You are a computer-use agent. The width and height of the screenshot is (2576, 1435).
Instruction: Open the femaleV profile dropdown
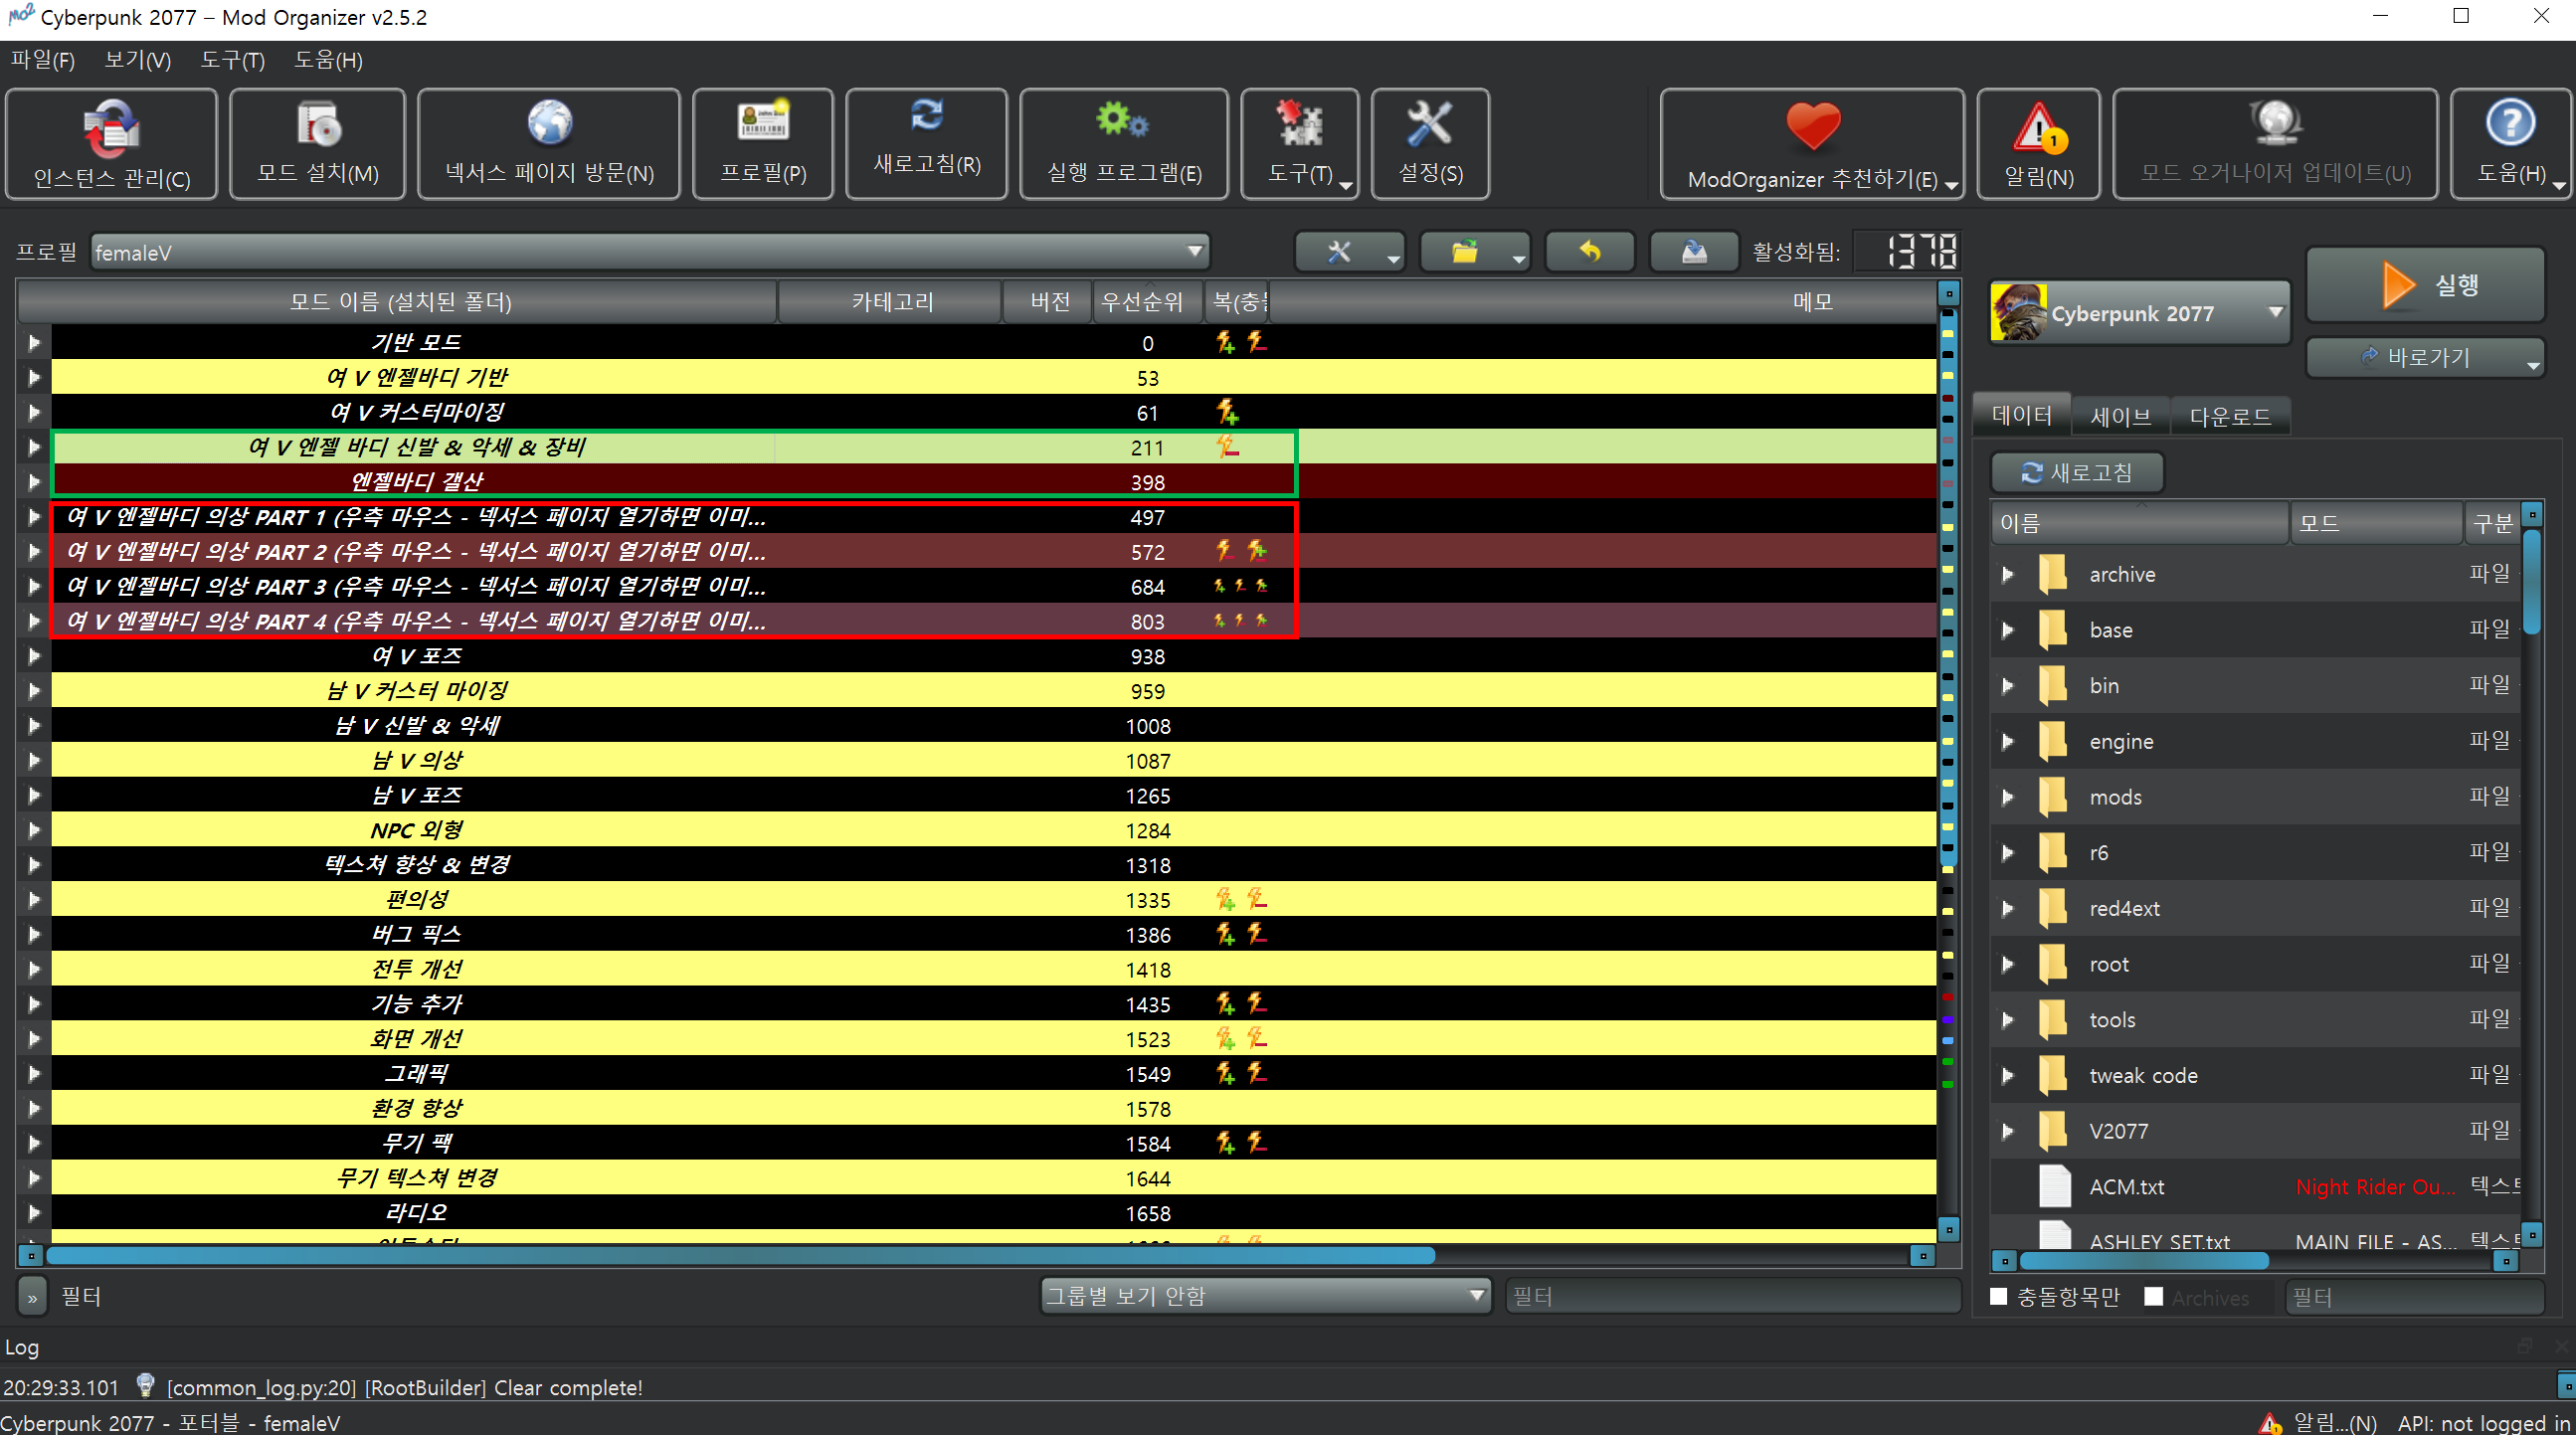click(x=649, y=252)
